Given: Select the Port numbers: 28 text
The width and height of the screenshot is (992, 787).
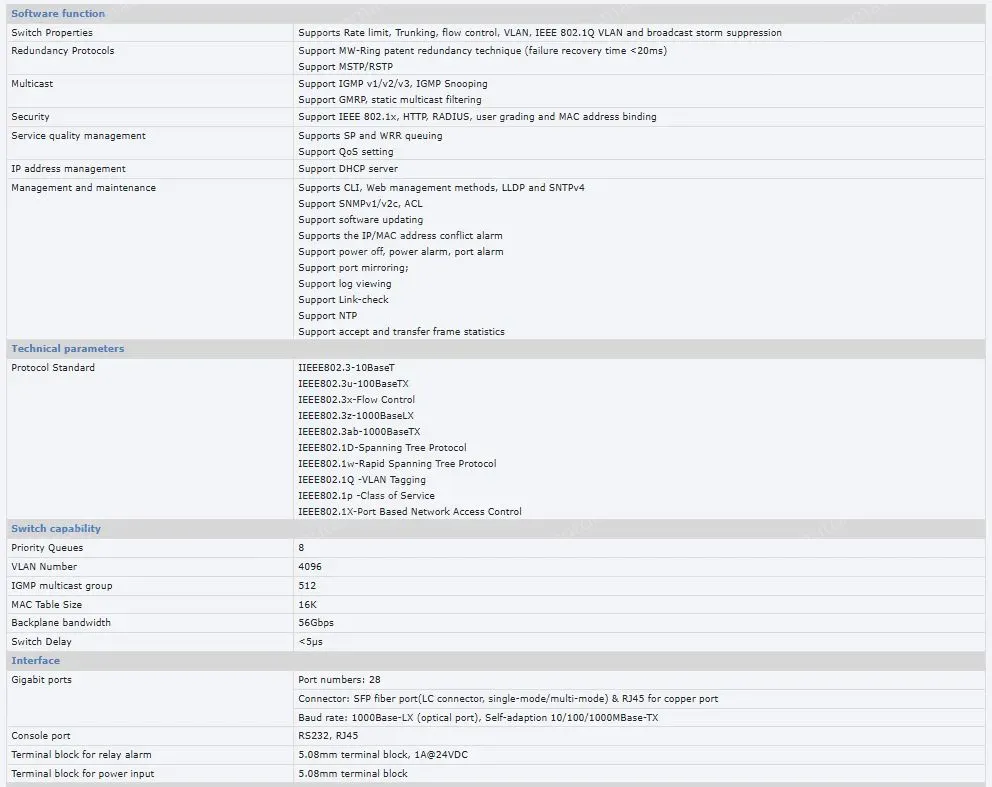Looking at the screenshot, I should [x=339, y=680].
